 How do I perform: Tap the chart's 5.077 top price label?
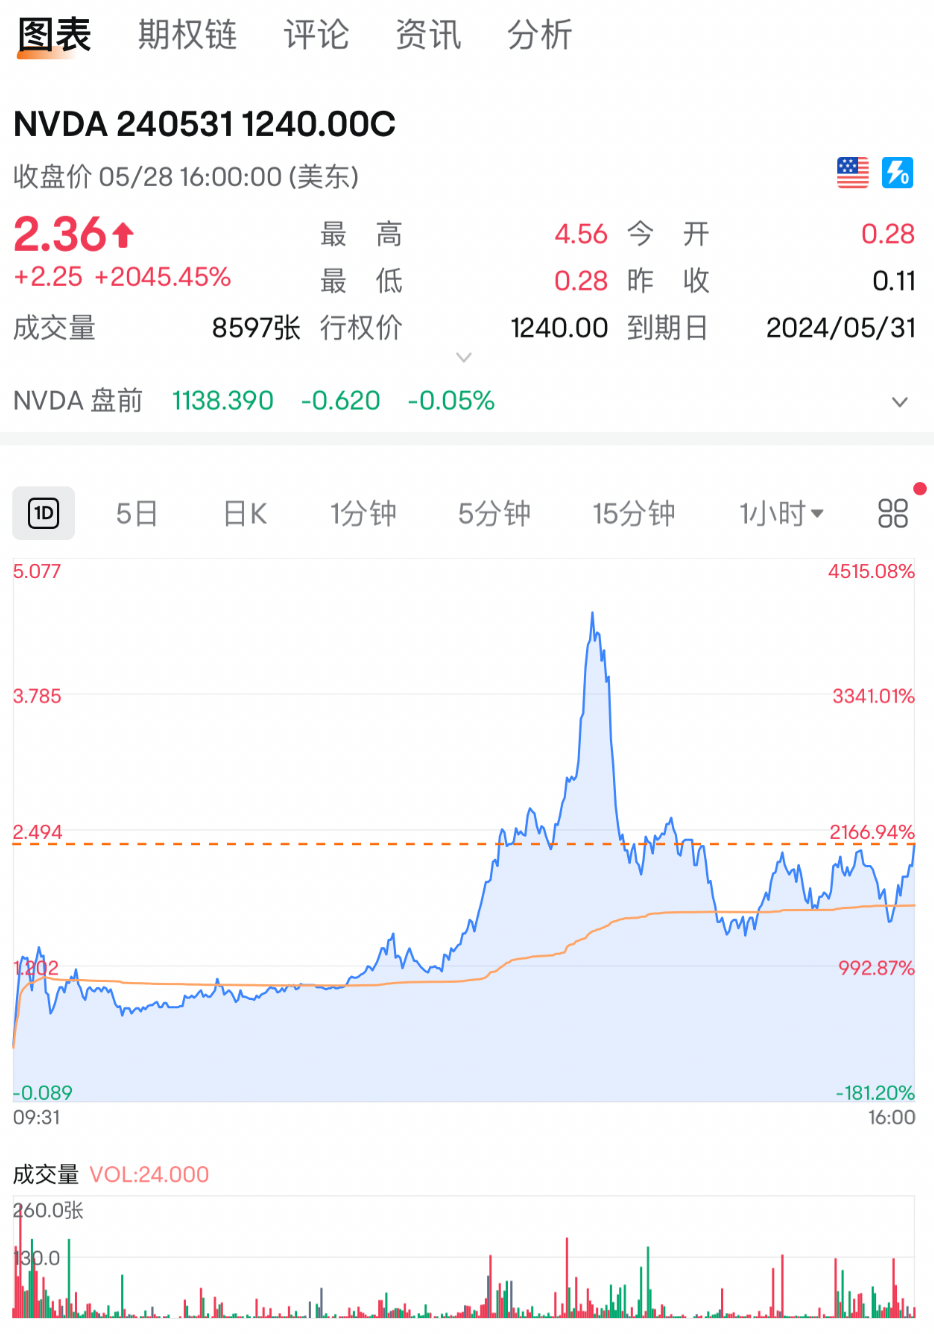[37, 571]
